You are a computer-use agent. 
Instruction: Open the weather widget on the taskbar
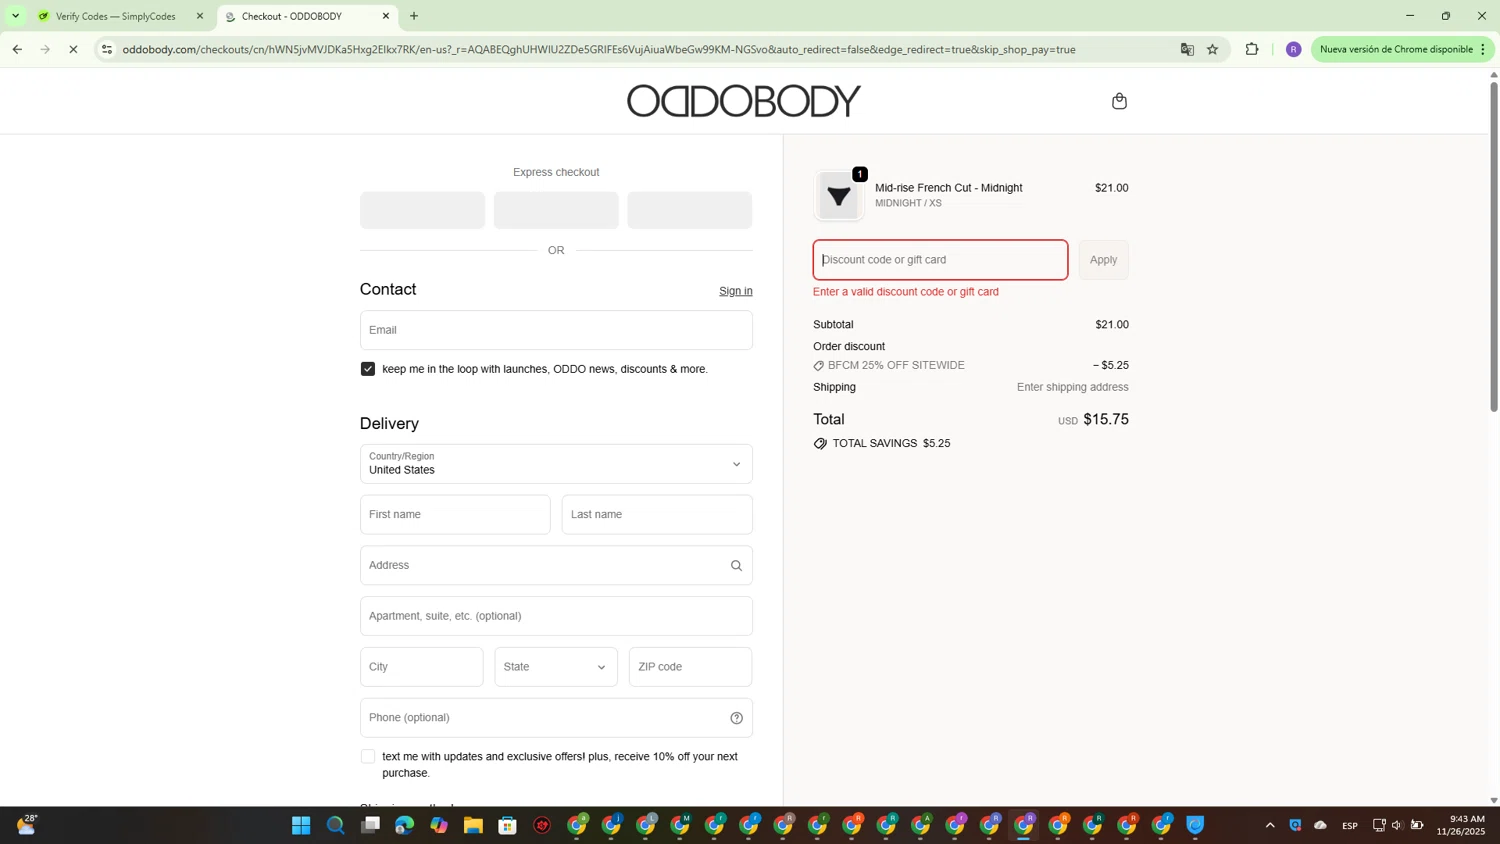(27, 825)
